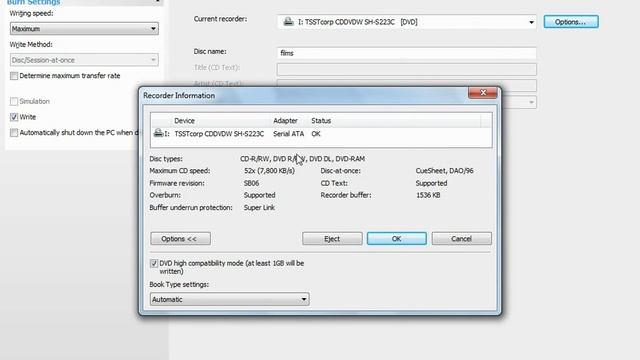Click the Disc name field containing films
The width and height of the screenshot is (640, 360).
coord(407,53)
